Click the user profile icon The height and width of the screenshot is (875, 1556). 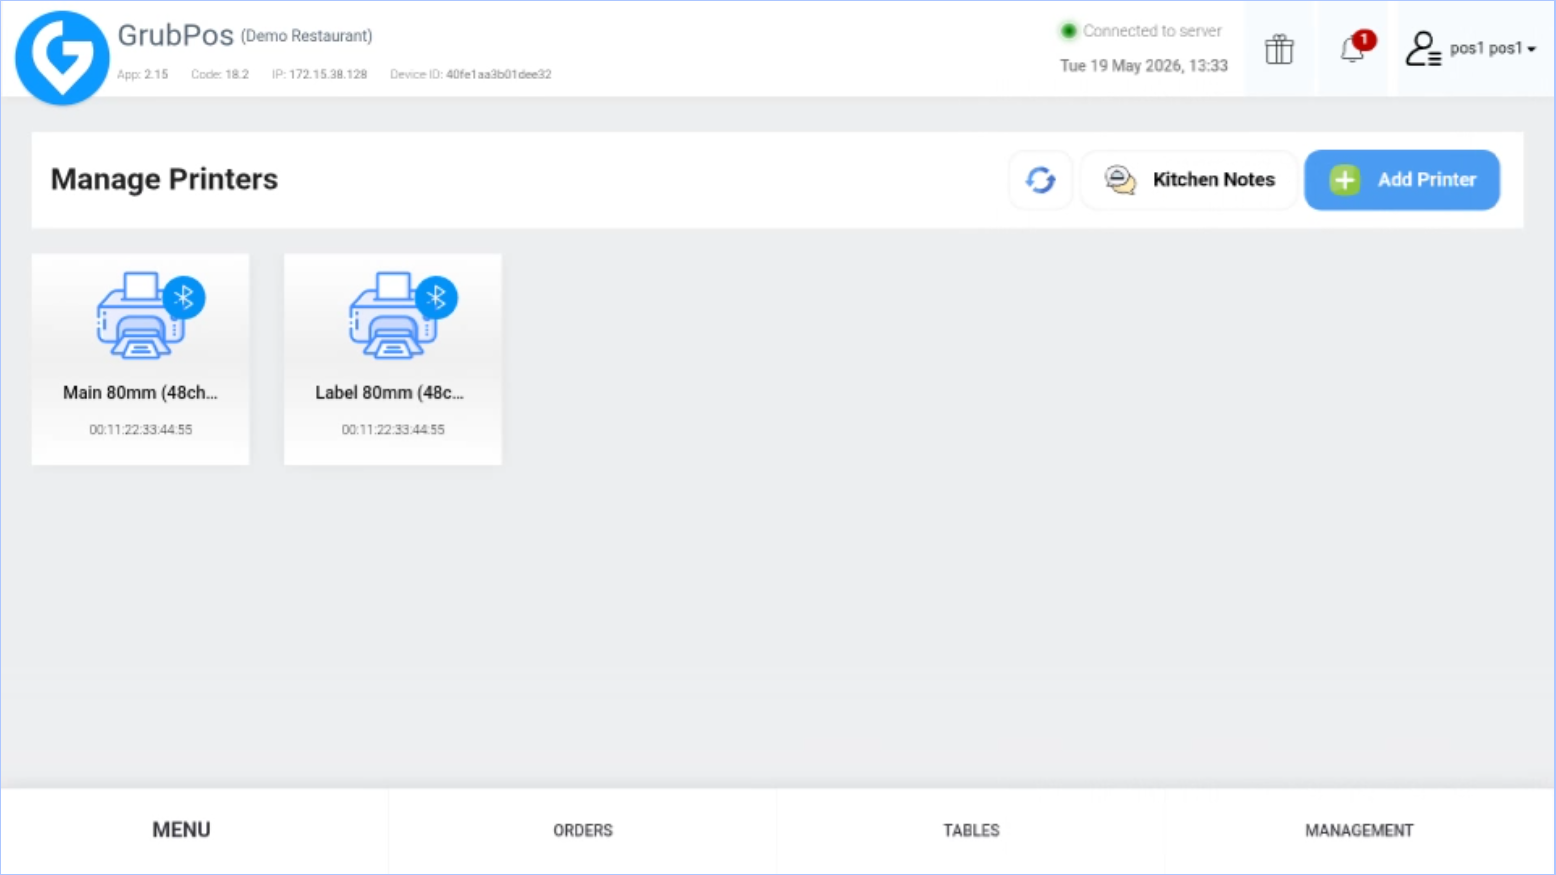(1423, 48)
